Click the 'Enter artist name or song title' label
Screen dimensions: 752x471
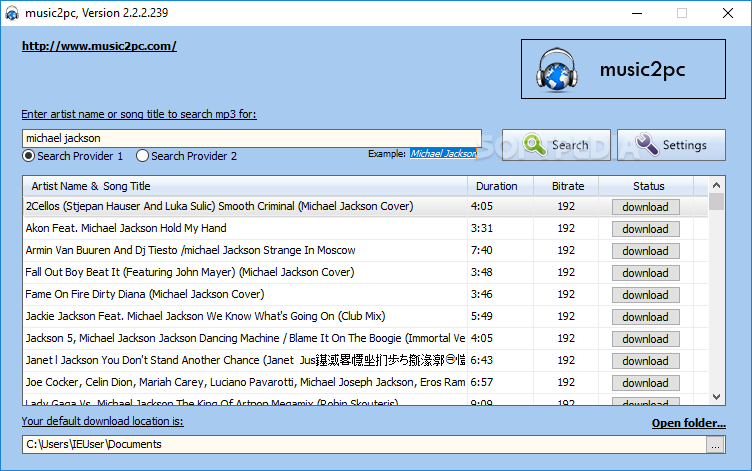pos(139,114)
